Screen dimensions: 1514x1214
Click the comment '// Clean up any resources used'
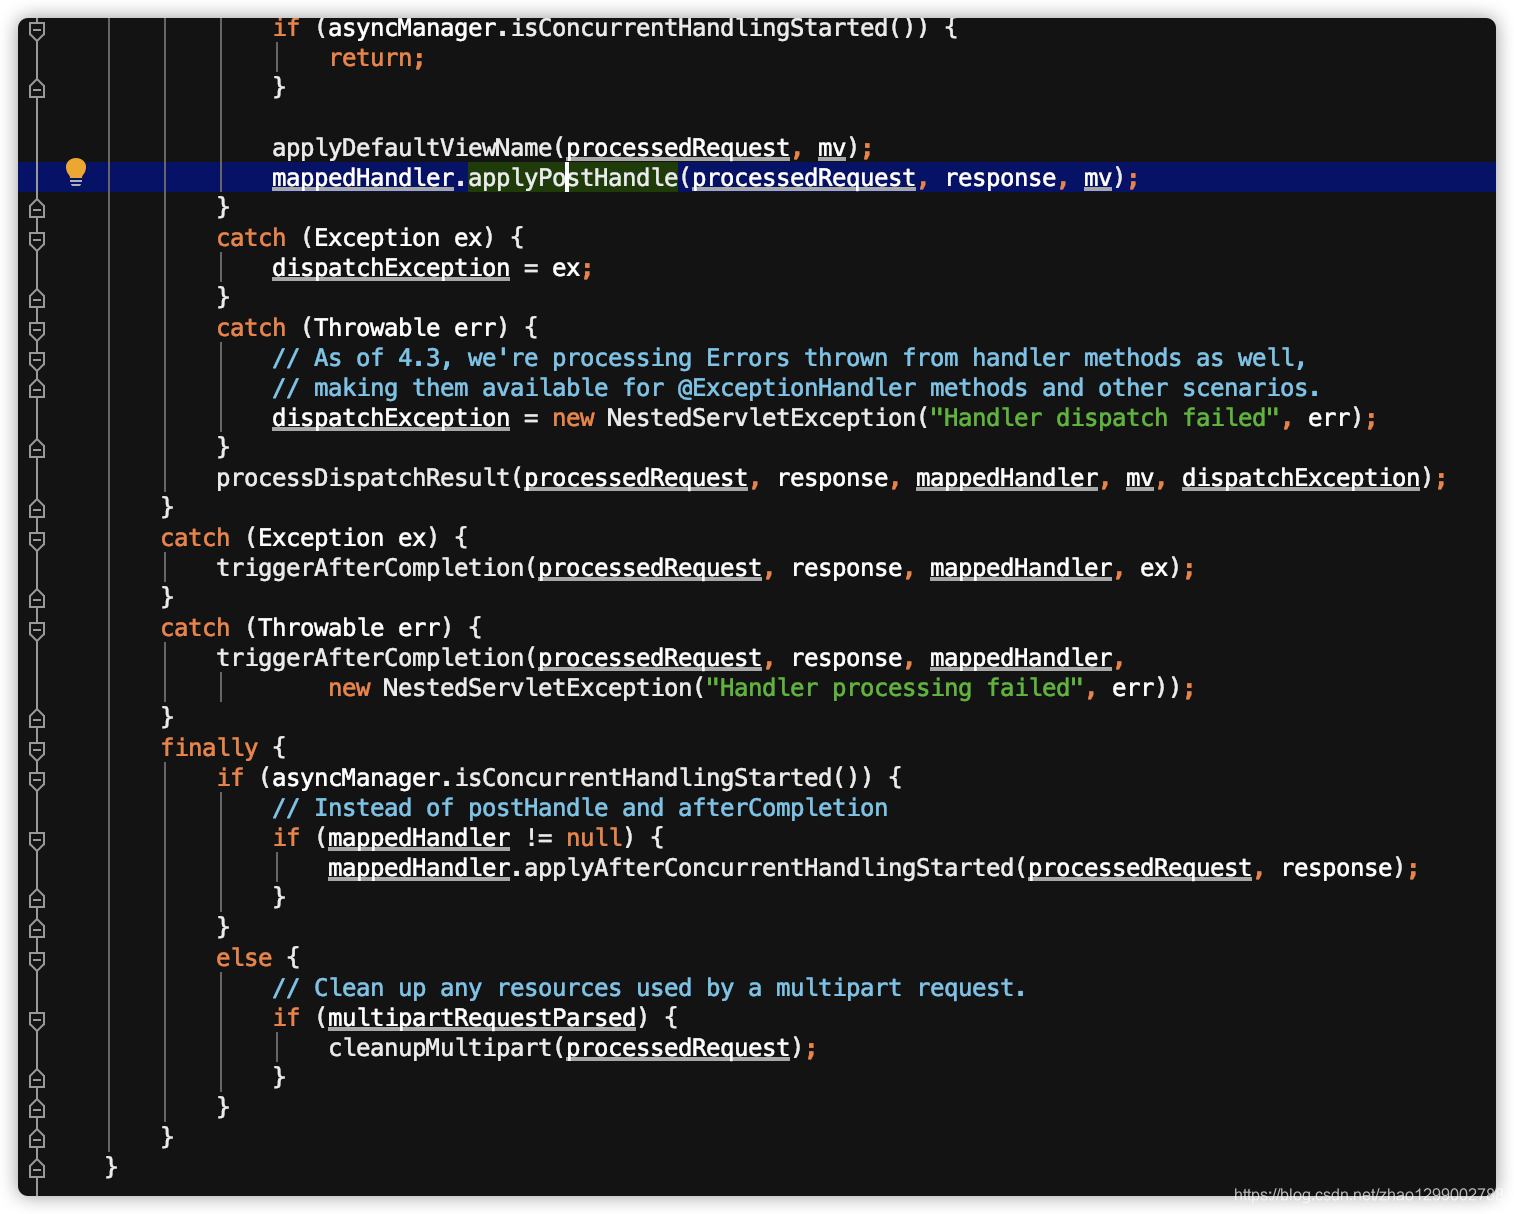[x=649, y=988]
